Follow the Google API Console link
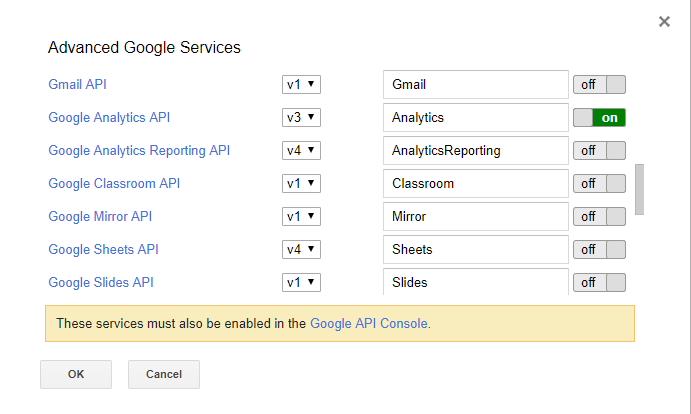Image resolution: width=691 pixels, height=414 pixels. (369, 324)
